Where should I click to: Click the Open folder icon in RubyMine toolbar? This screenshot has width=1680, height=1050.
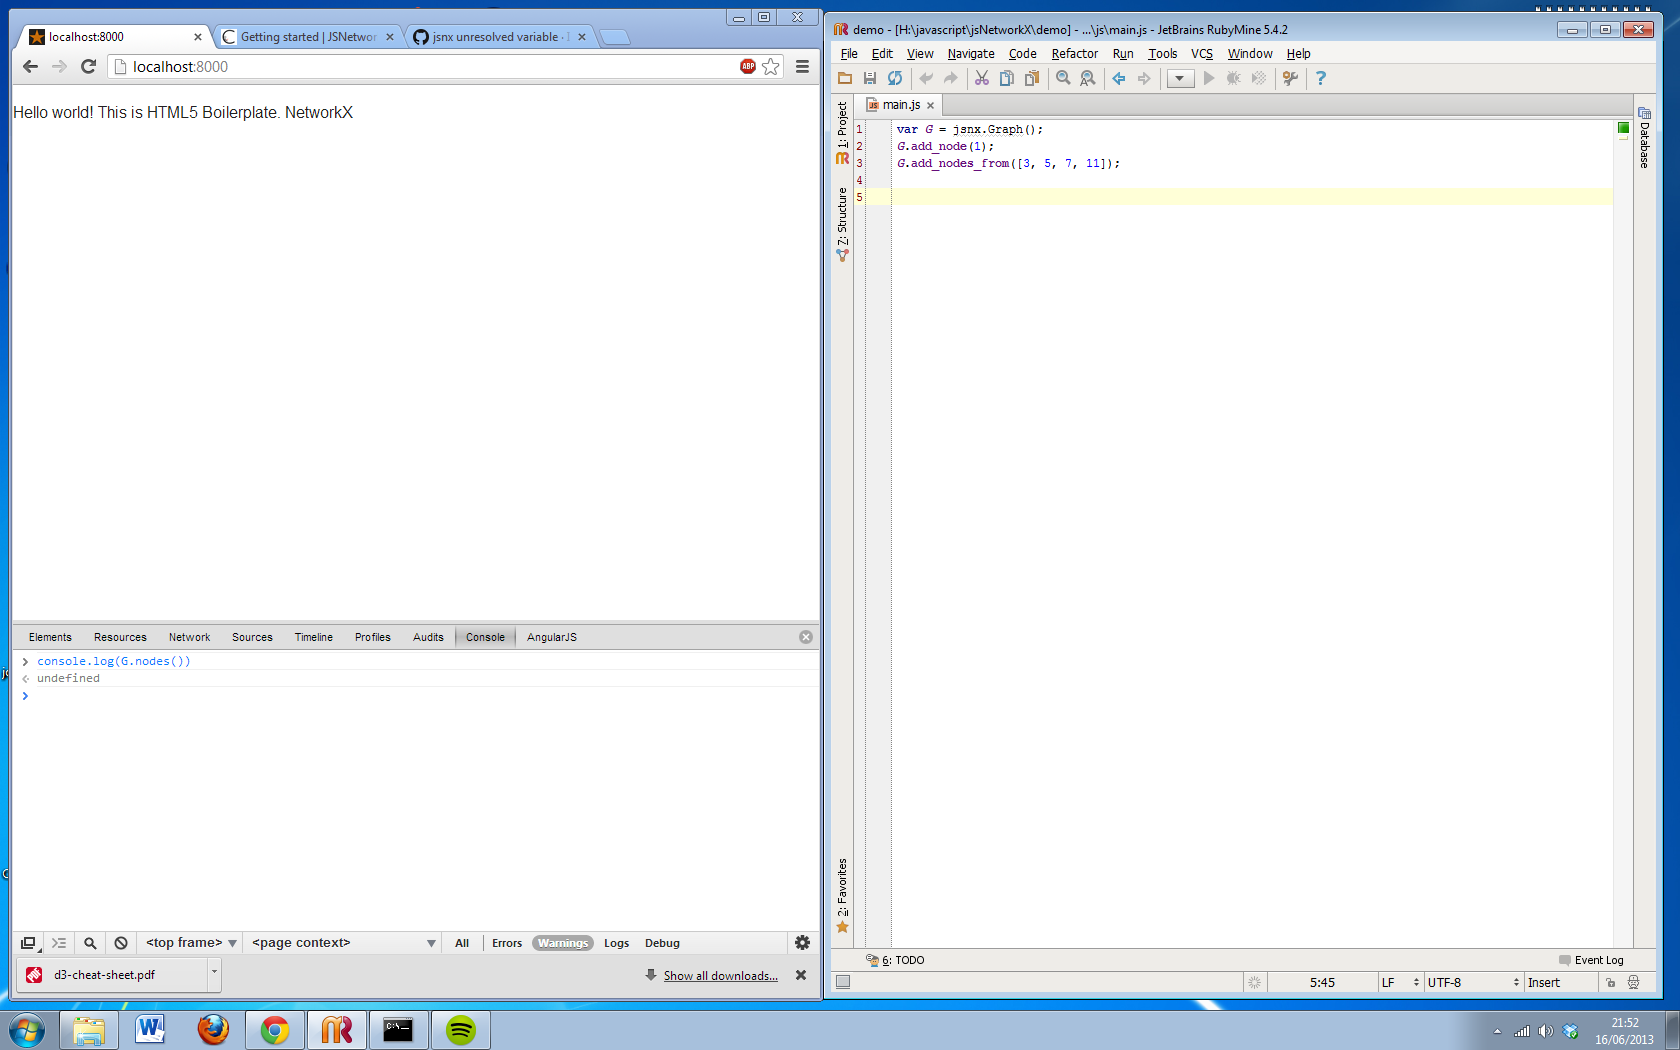(845, 78)
